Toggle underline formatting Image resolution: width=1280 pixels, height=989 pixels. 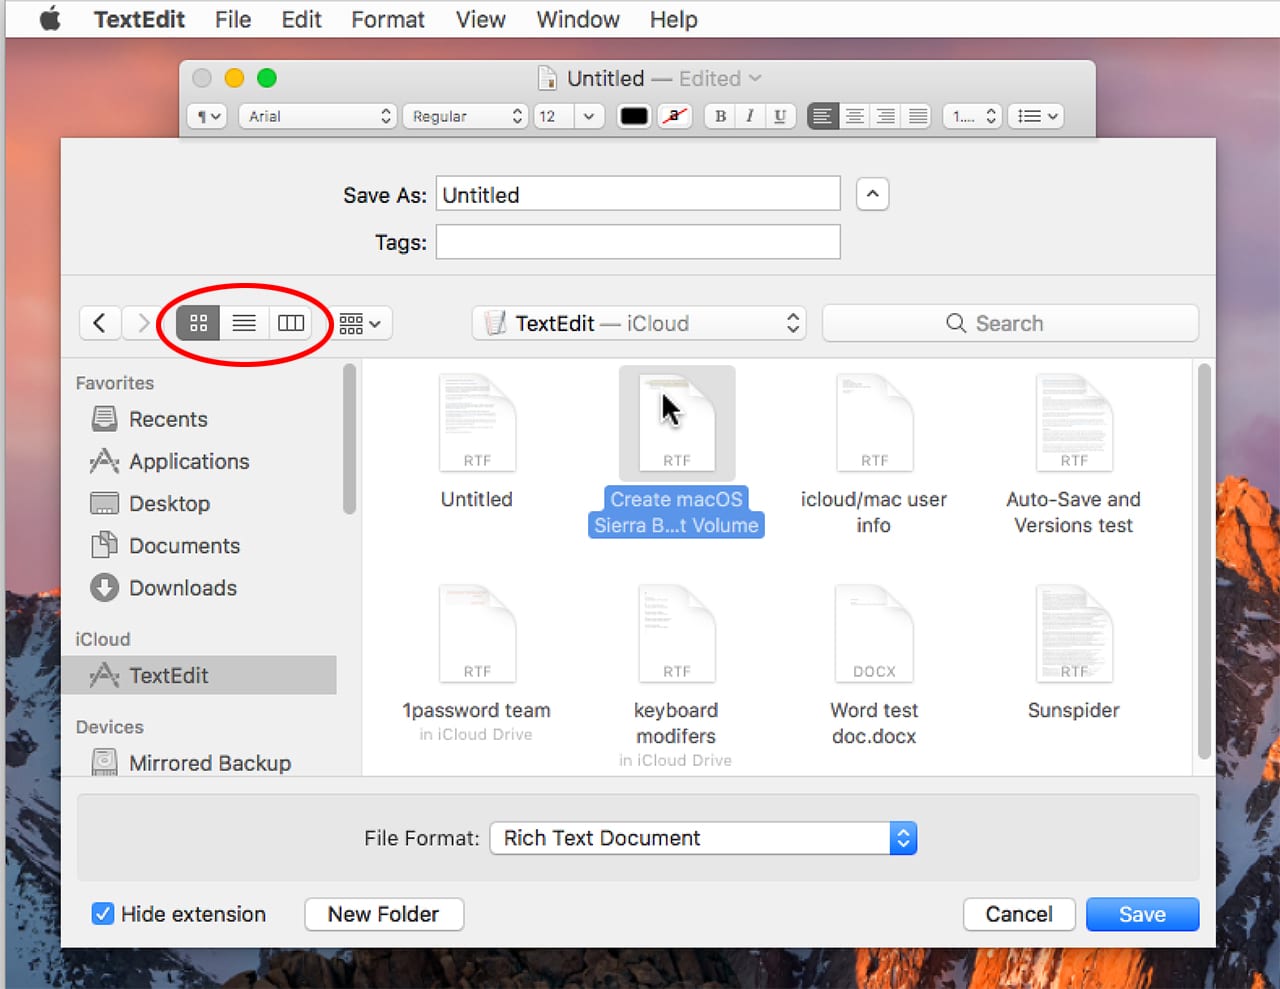[779, 116]
